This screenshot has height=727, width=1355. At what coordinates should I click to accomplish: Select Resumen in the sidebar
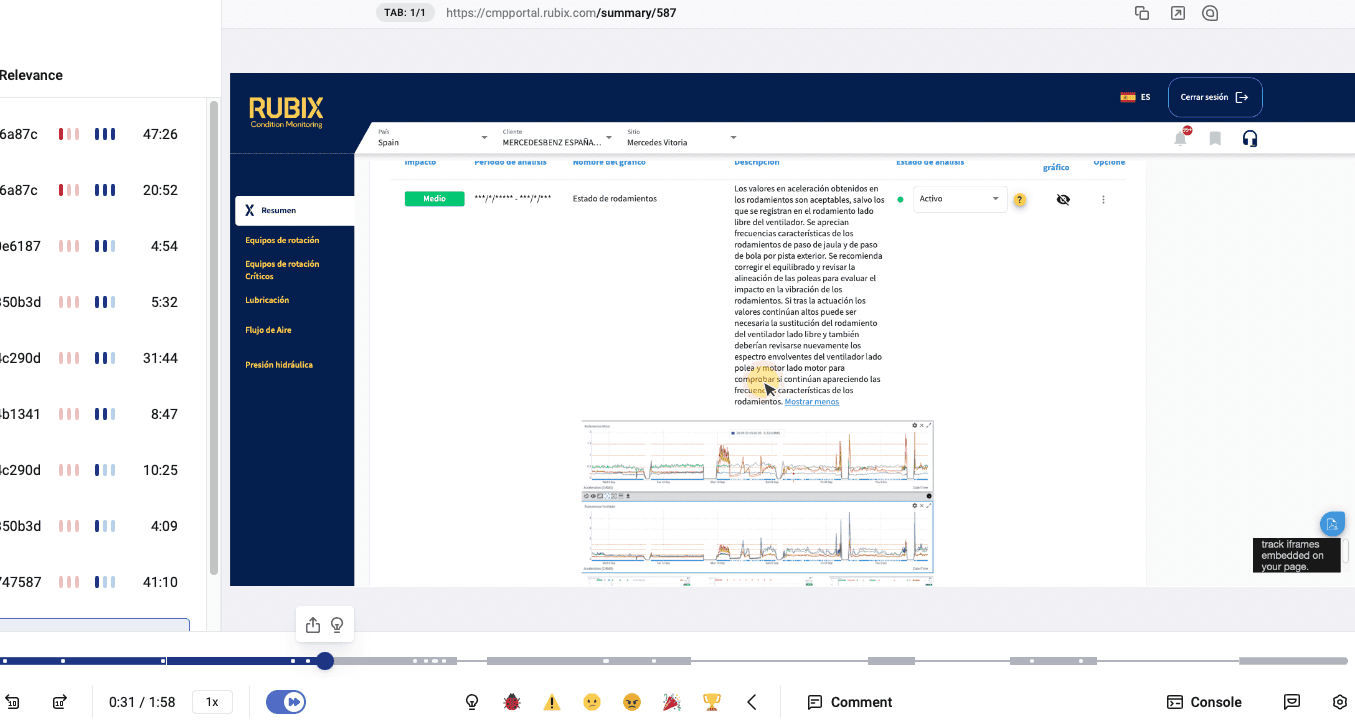(295, 210)
